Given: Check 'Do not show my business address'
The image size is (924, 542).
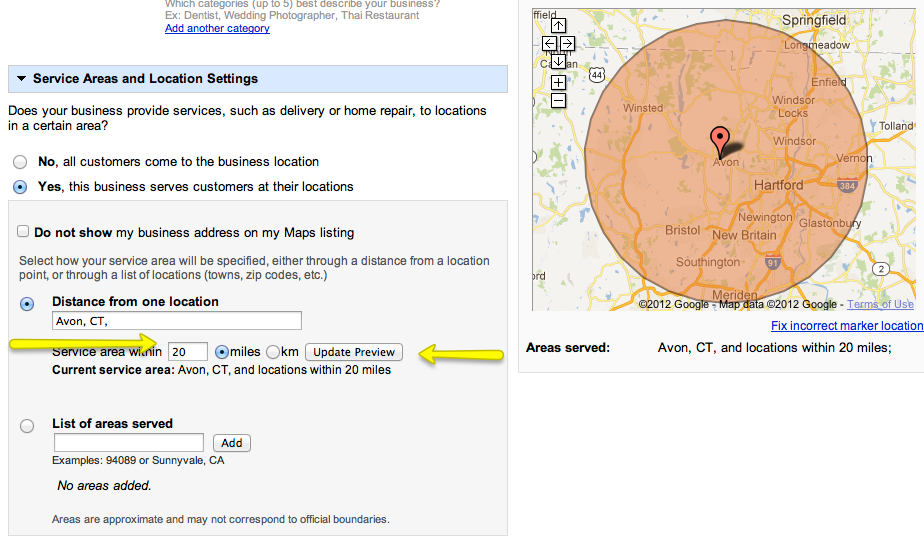Looking at the screenshot, I should (23, 232).
